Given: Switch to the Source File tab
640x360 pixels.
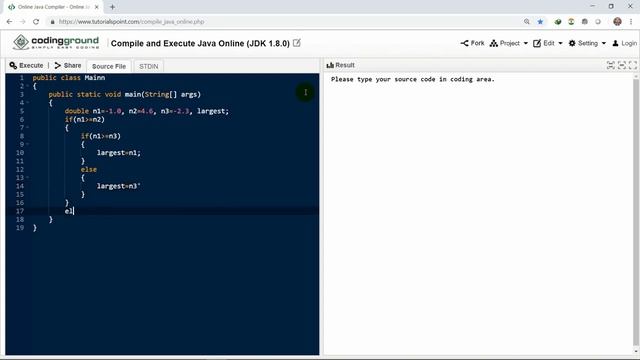Looking at the screenshot, I should click(x=109, y=66).
